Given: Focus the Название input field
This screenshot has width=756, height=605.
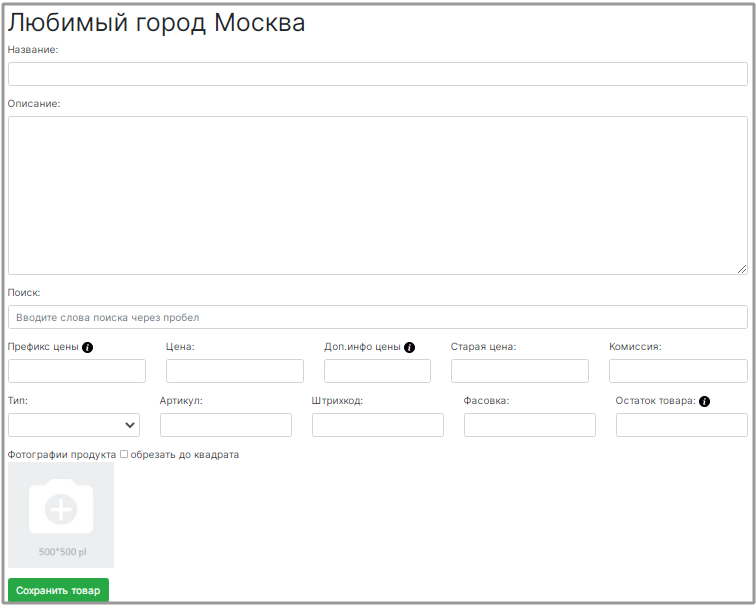Looking at the screenshot, I should (x=378, y=74).
